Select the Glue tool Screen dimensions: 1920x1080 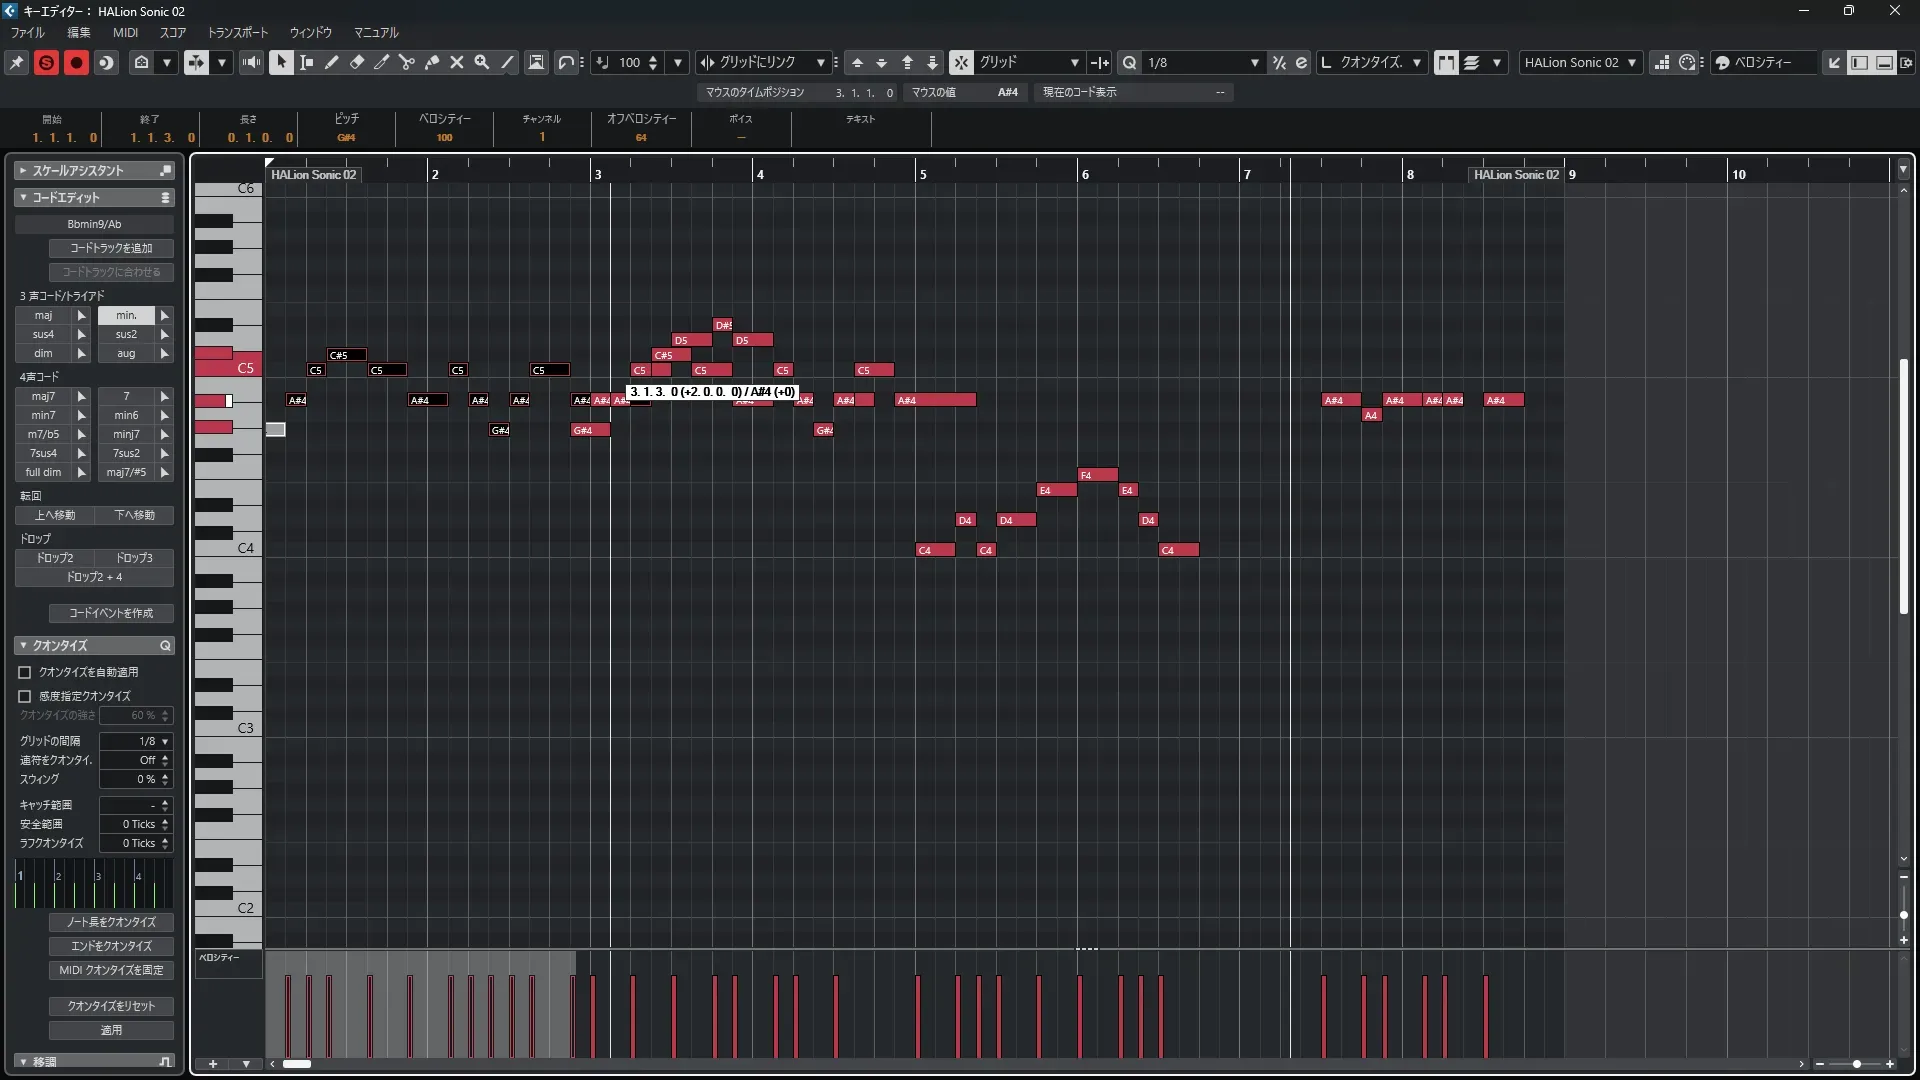click(x=432, y=62)
